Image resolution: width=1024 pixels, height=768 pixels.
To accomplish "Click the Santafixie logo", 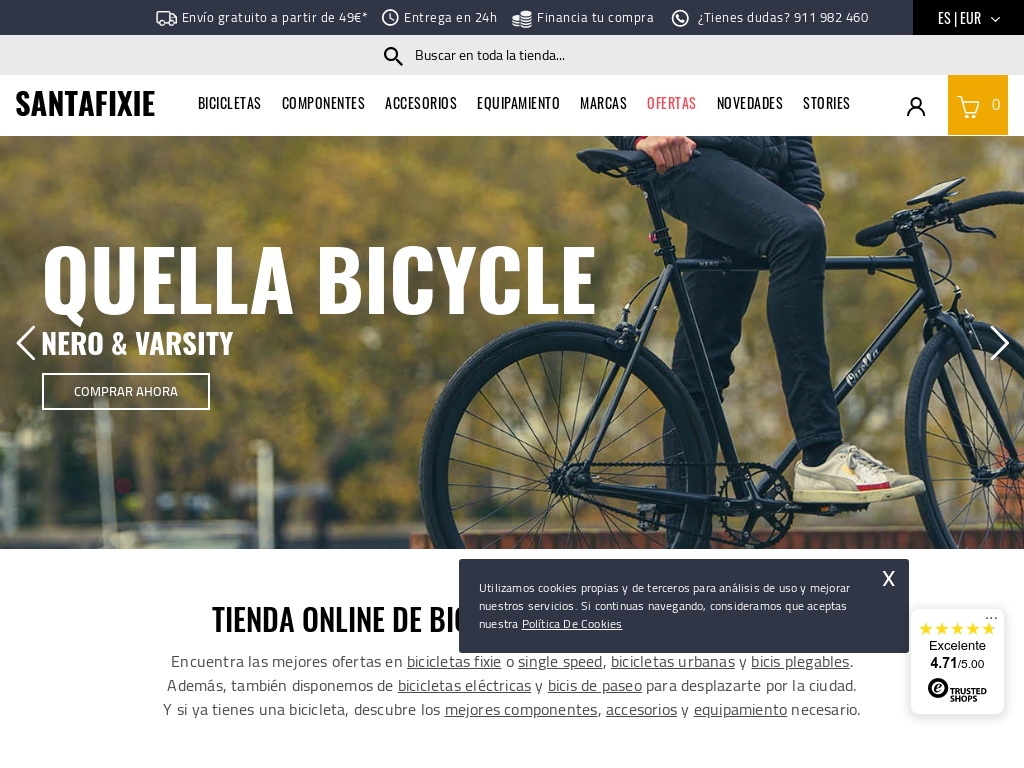I will point(86,104).
